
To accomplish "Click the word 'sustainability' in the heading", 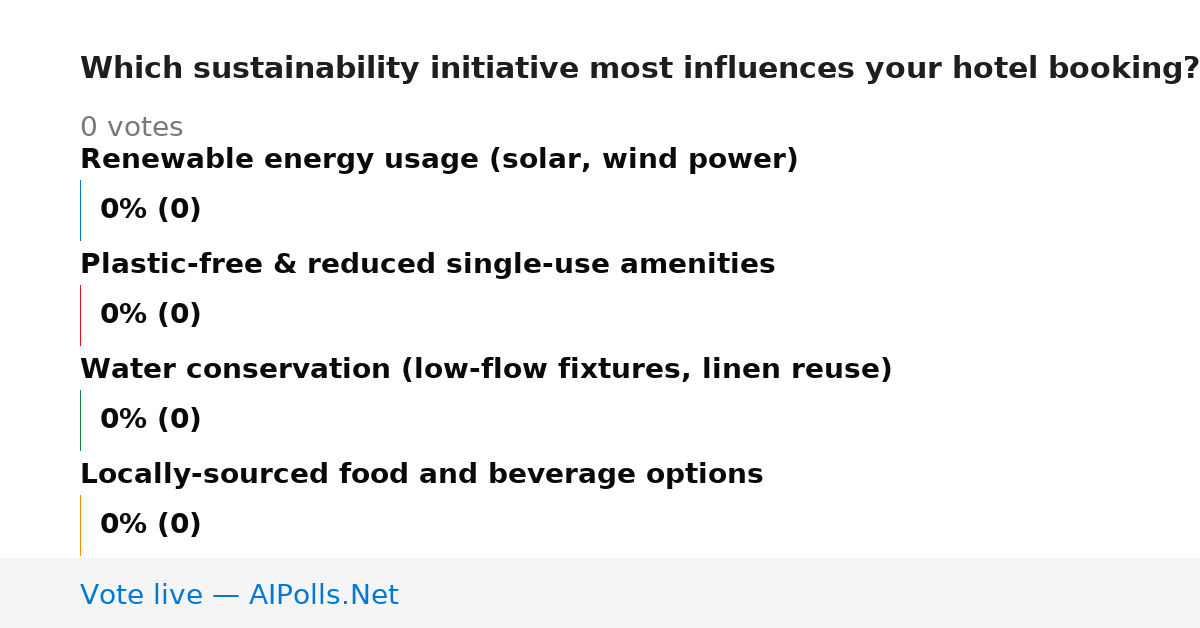I will (287, 69).
